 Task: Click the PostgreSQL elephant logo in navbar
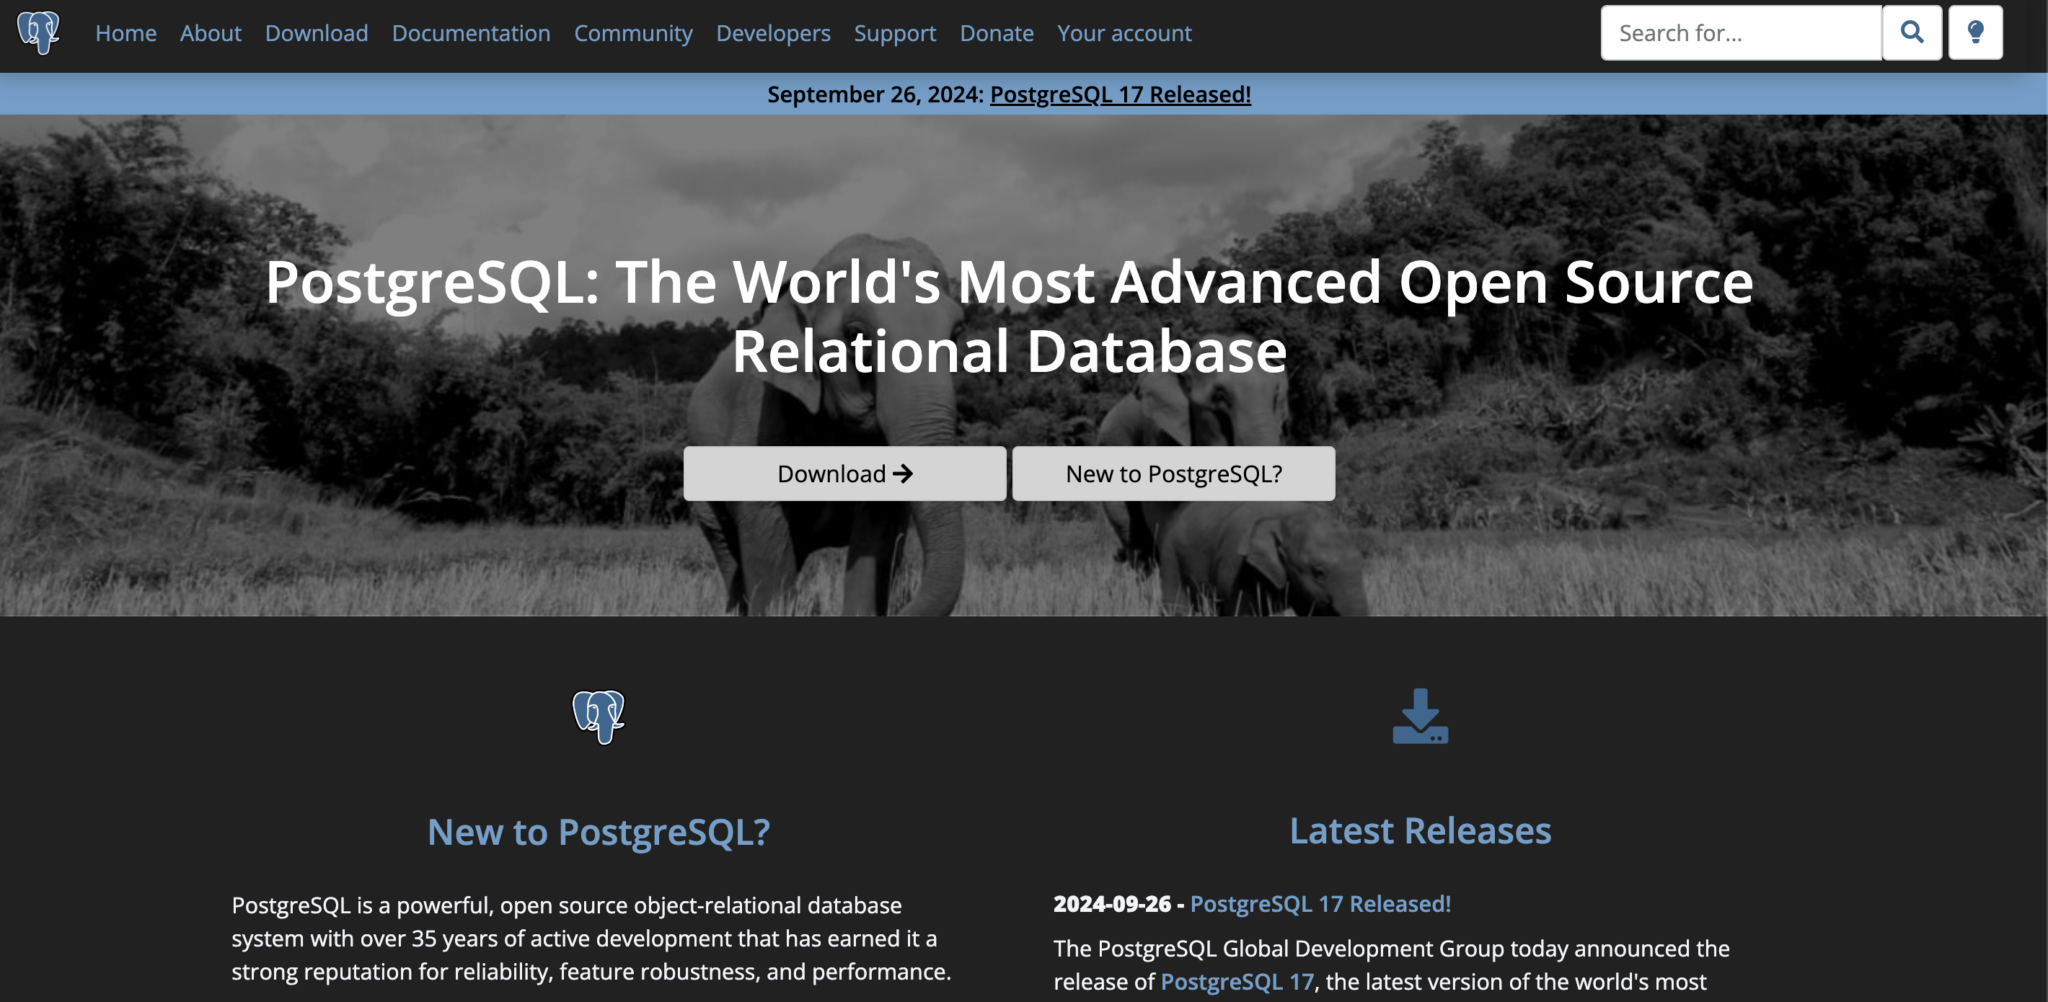[x=39, y=33]
